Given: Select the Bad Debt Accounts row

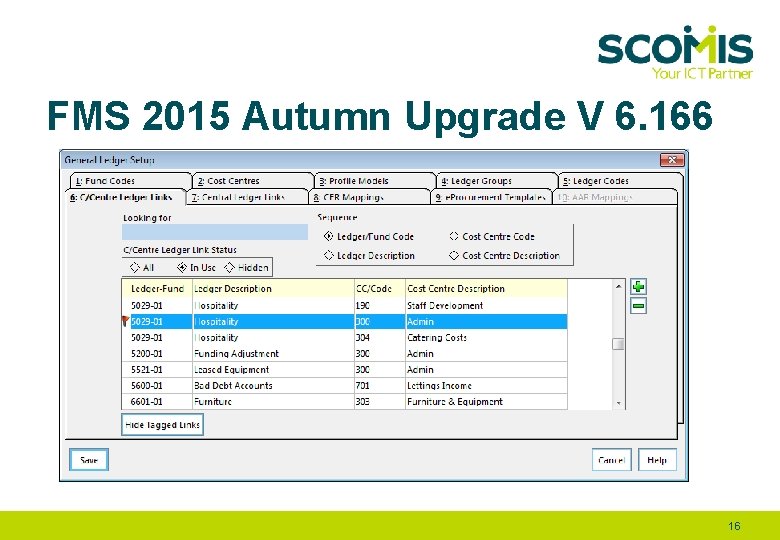Looking at the screenshot, I should point(345,385).
